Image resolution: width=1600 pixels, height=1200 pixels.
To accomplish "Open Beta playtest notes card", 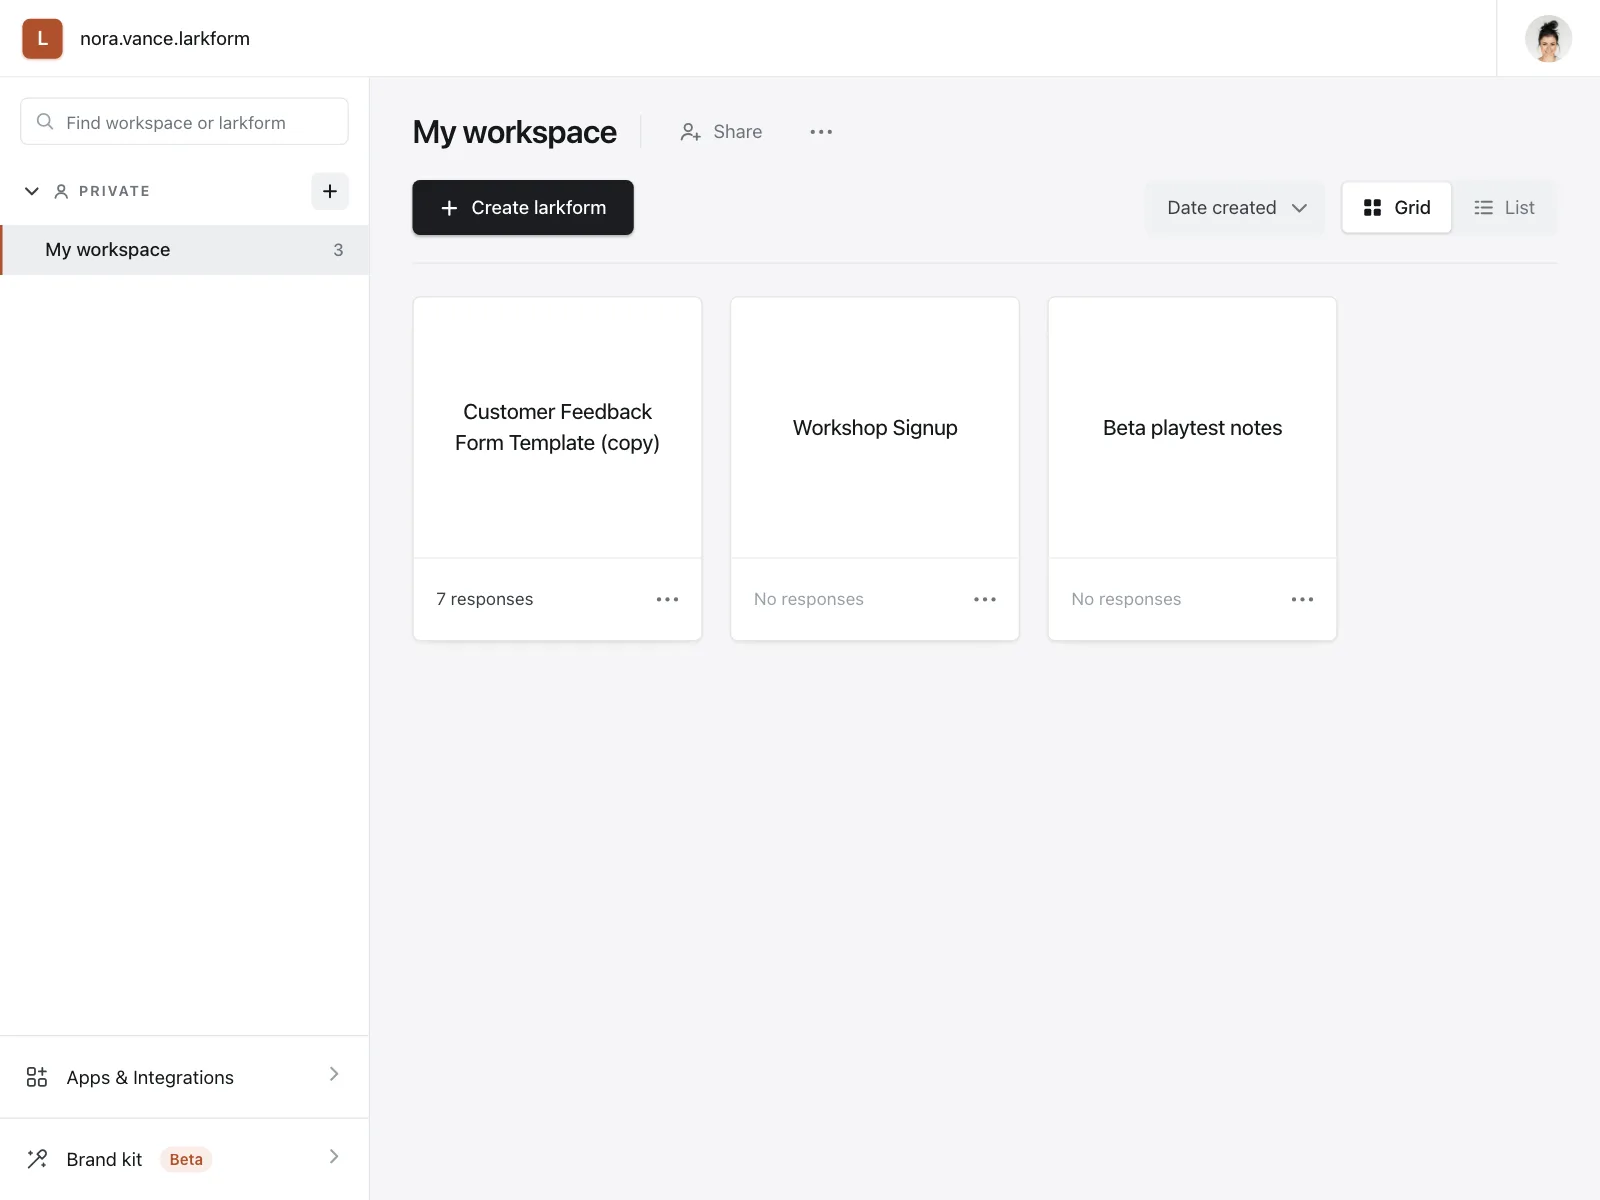I will [x=1192, y=428].
